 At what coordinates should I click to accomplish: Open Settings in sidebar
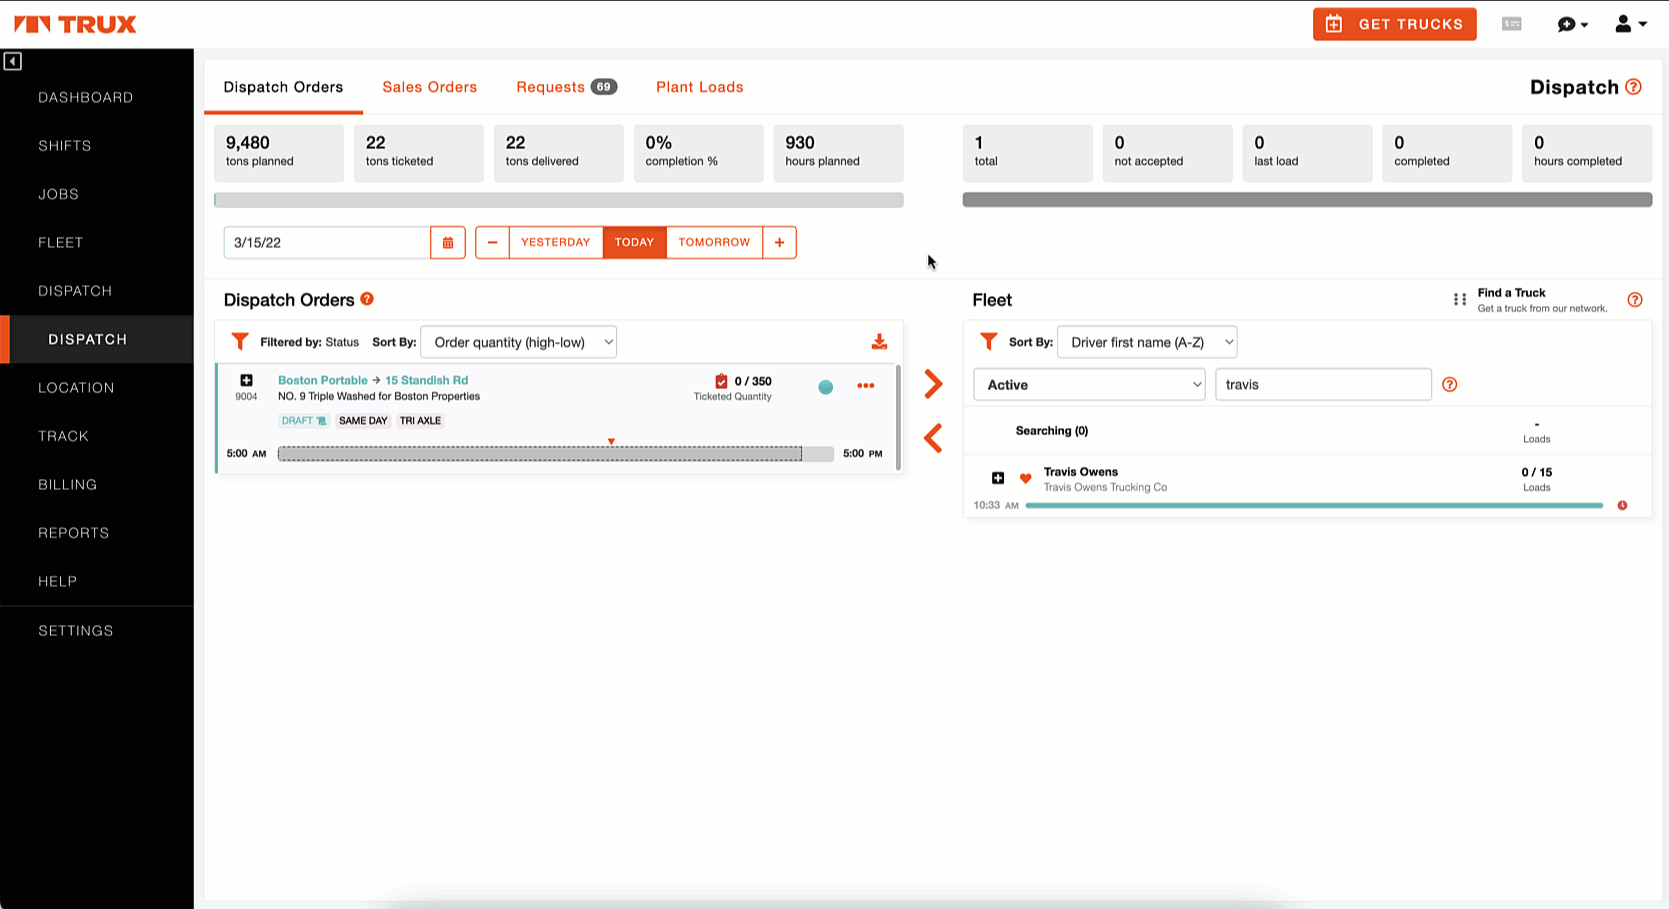pos(76,631)
